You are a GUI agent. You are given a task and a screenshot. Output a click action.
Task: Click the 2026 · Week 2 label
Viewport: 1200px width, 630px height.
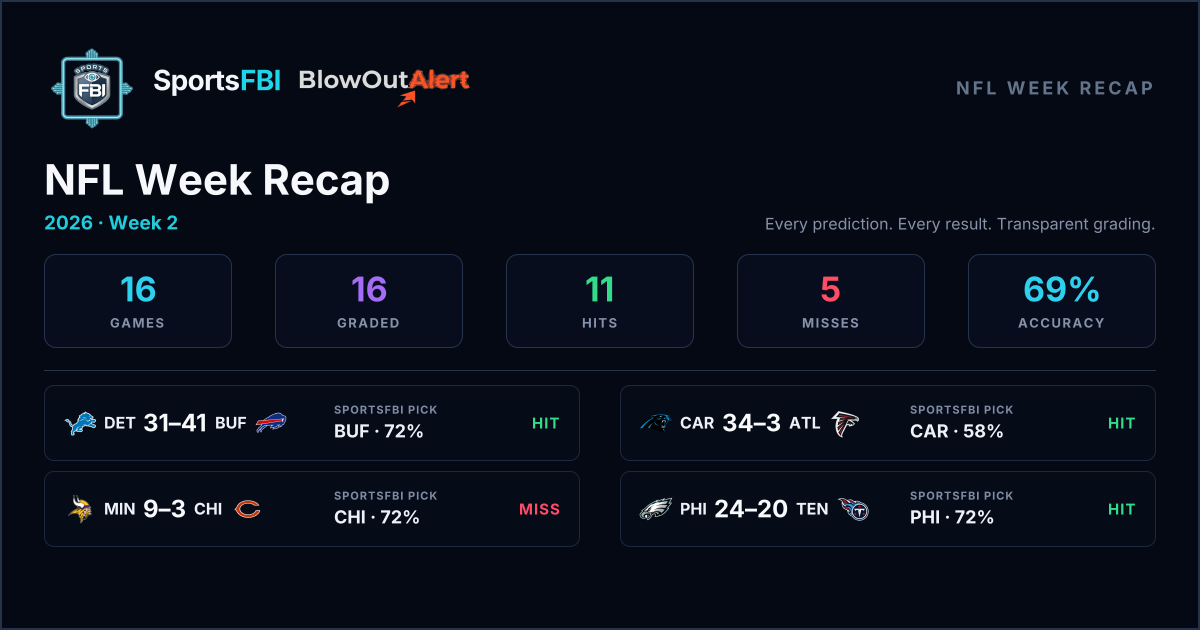point(111,223)
